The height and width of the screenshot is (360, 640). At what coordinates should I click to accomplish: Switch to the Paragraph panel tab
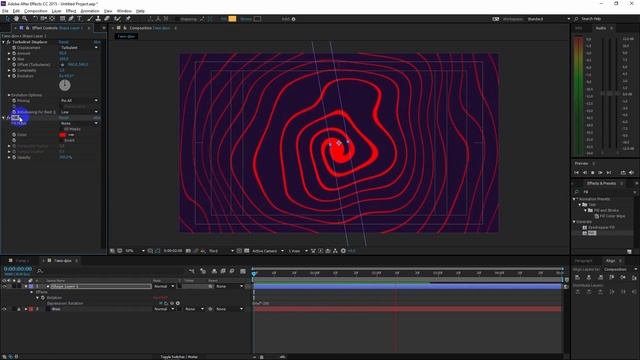pyautogui.click(x=584, y=261)
